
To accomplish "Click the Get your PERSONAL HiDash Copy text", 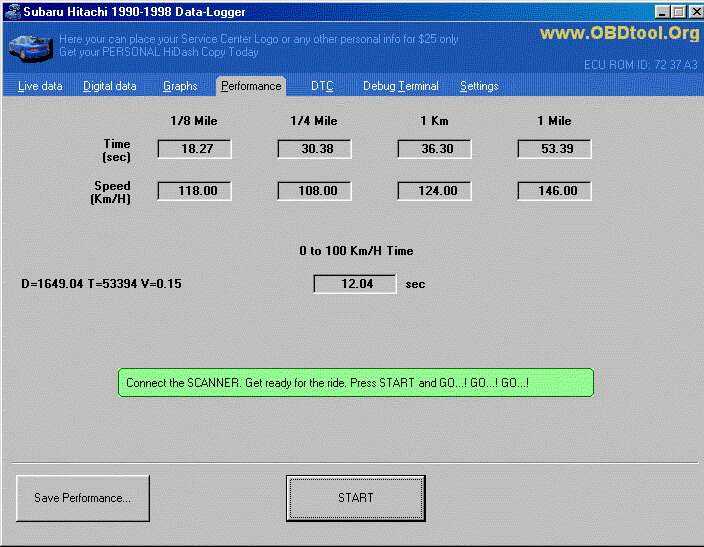I will point(158,52).
